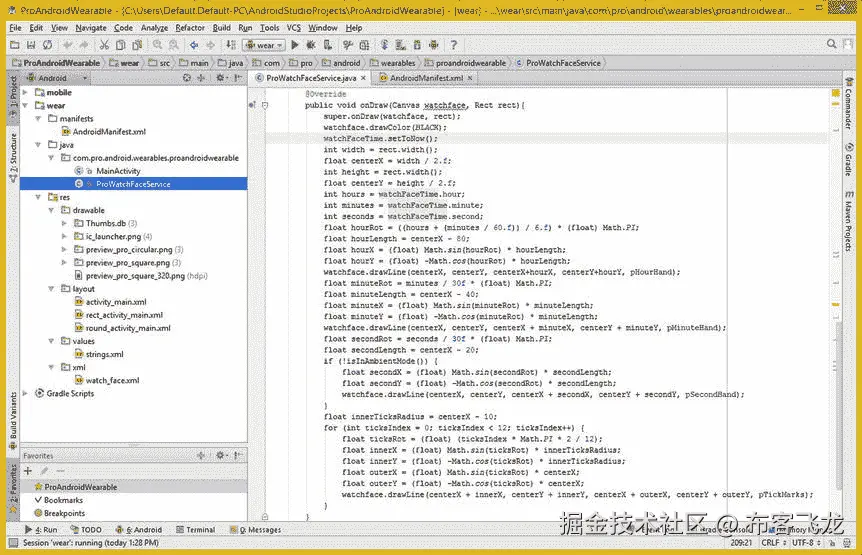Open the Gradle side panel
Viewport: 862px width, 555px height.
(849, 160)
